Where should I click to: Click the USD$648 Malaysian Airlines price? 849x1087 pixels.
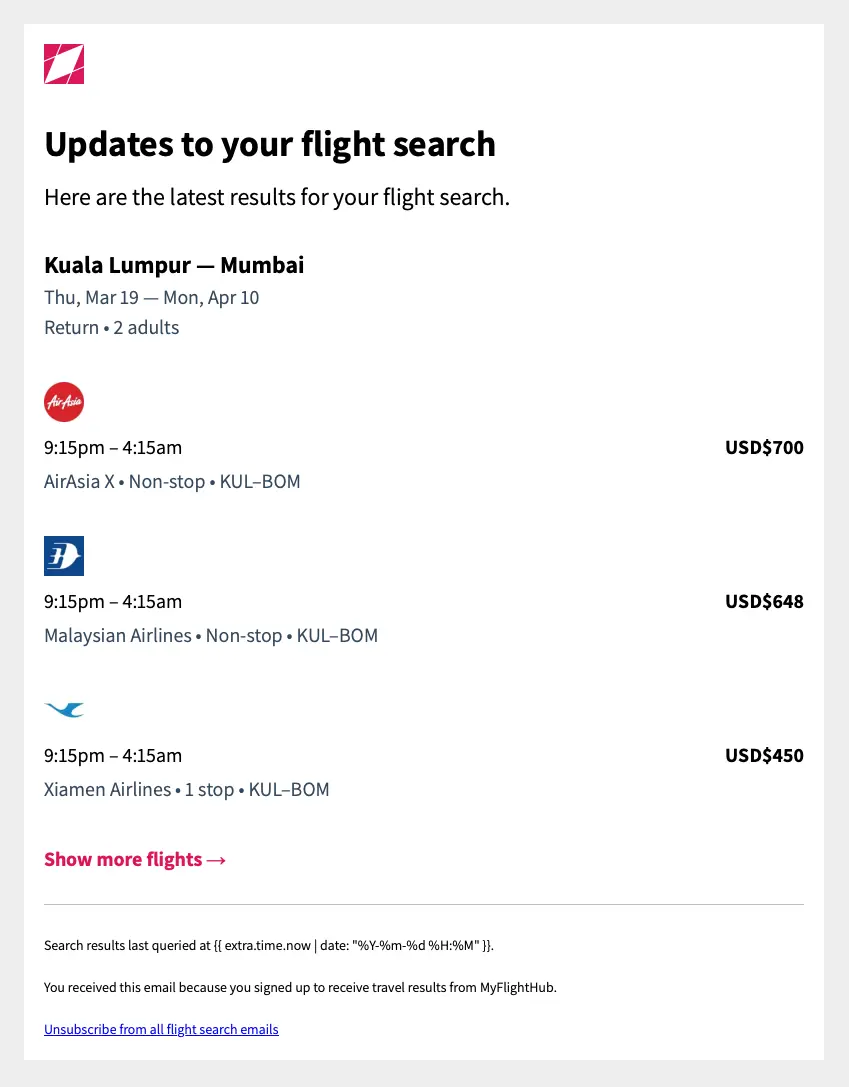[x=764, y=601]
